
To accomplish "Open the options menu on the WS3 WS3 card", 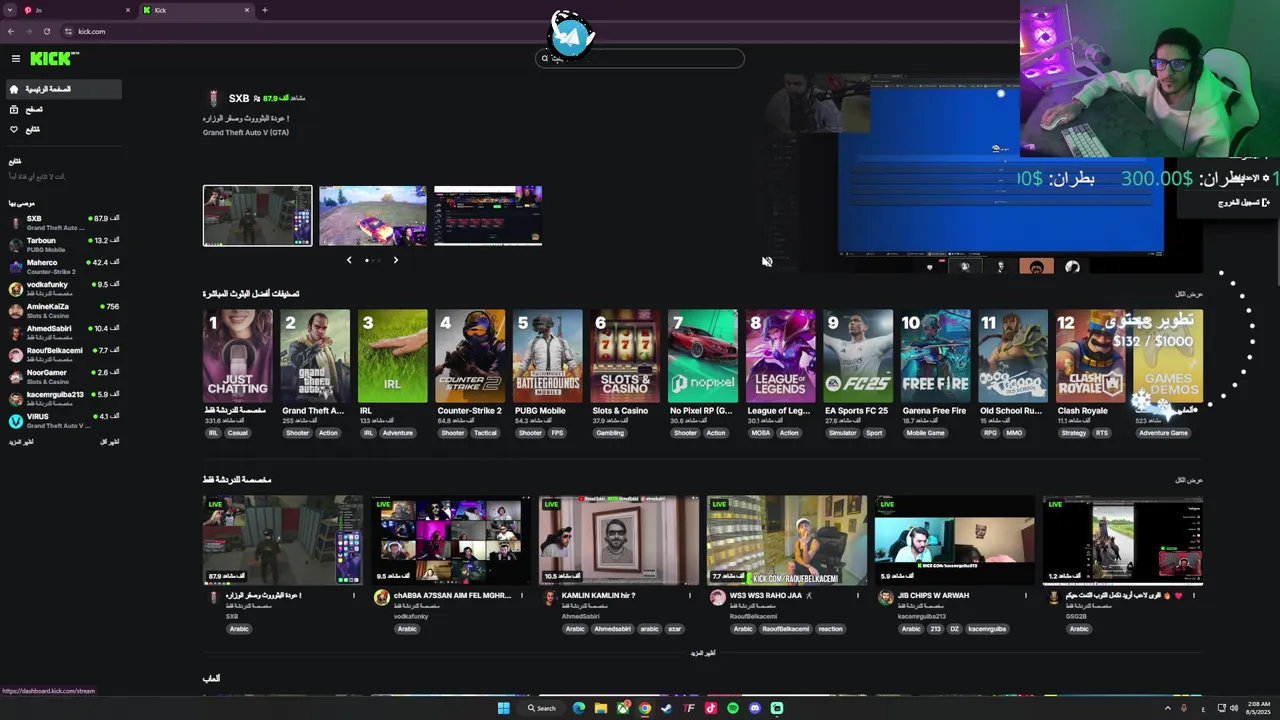I will 858,595.
